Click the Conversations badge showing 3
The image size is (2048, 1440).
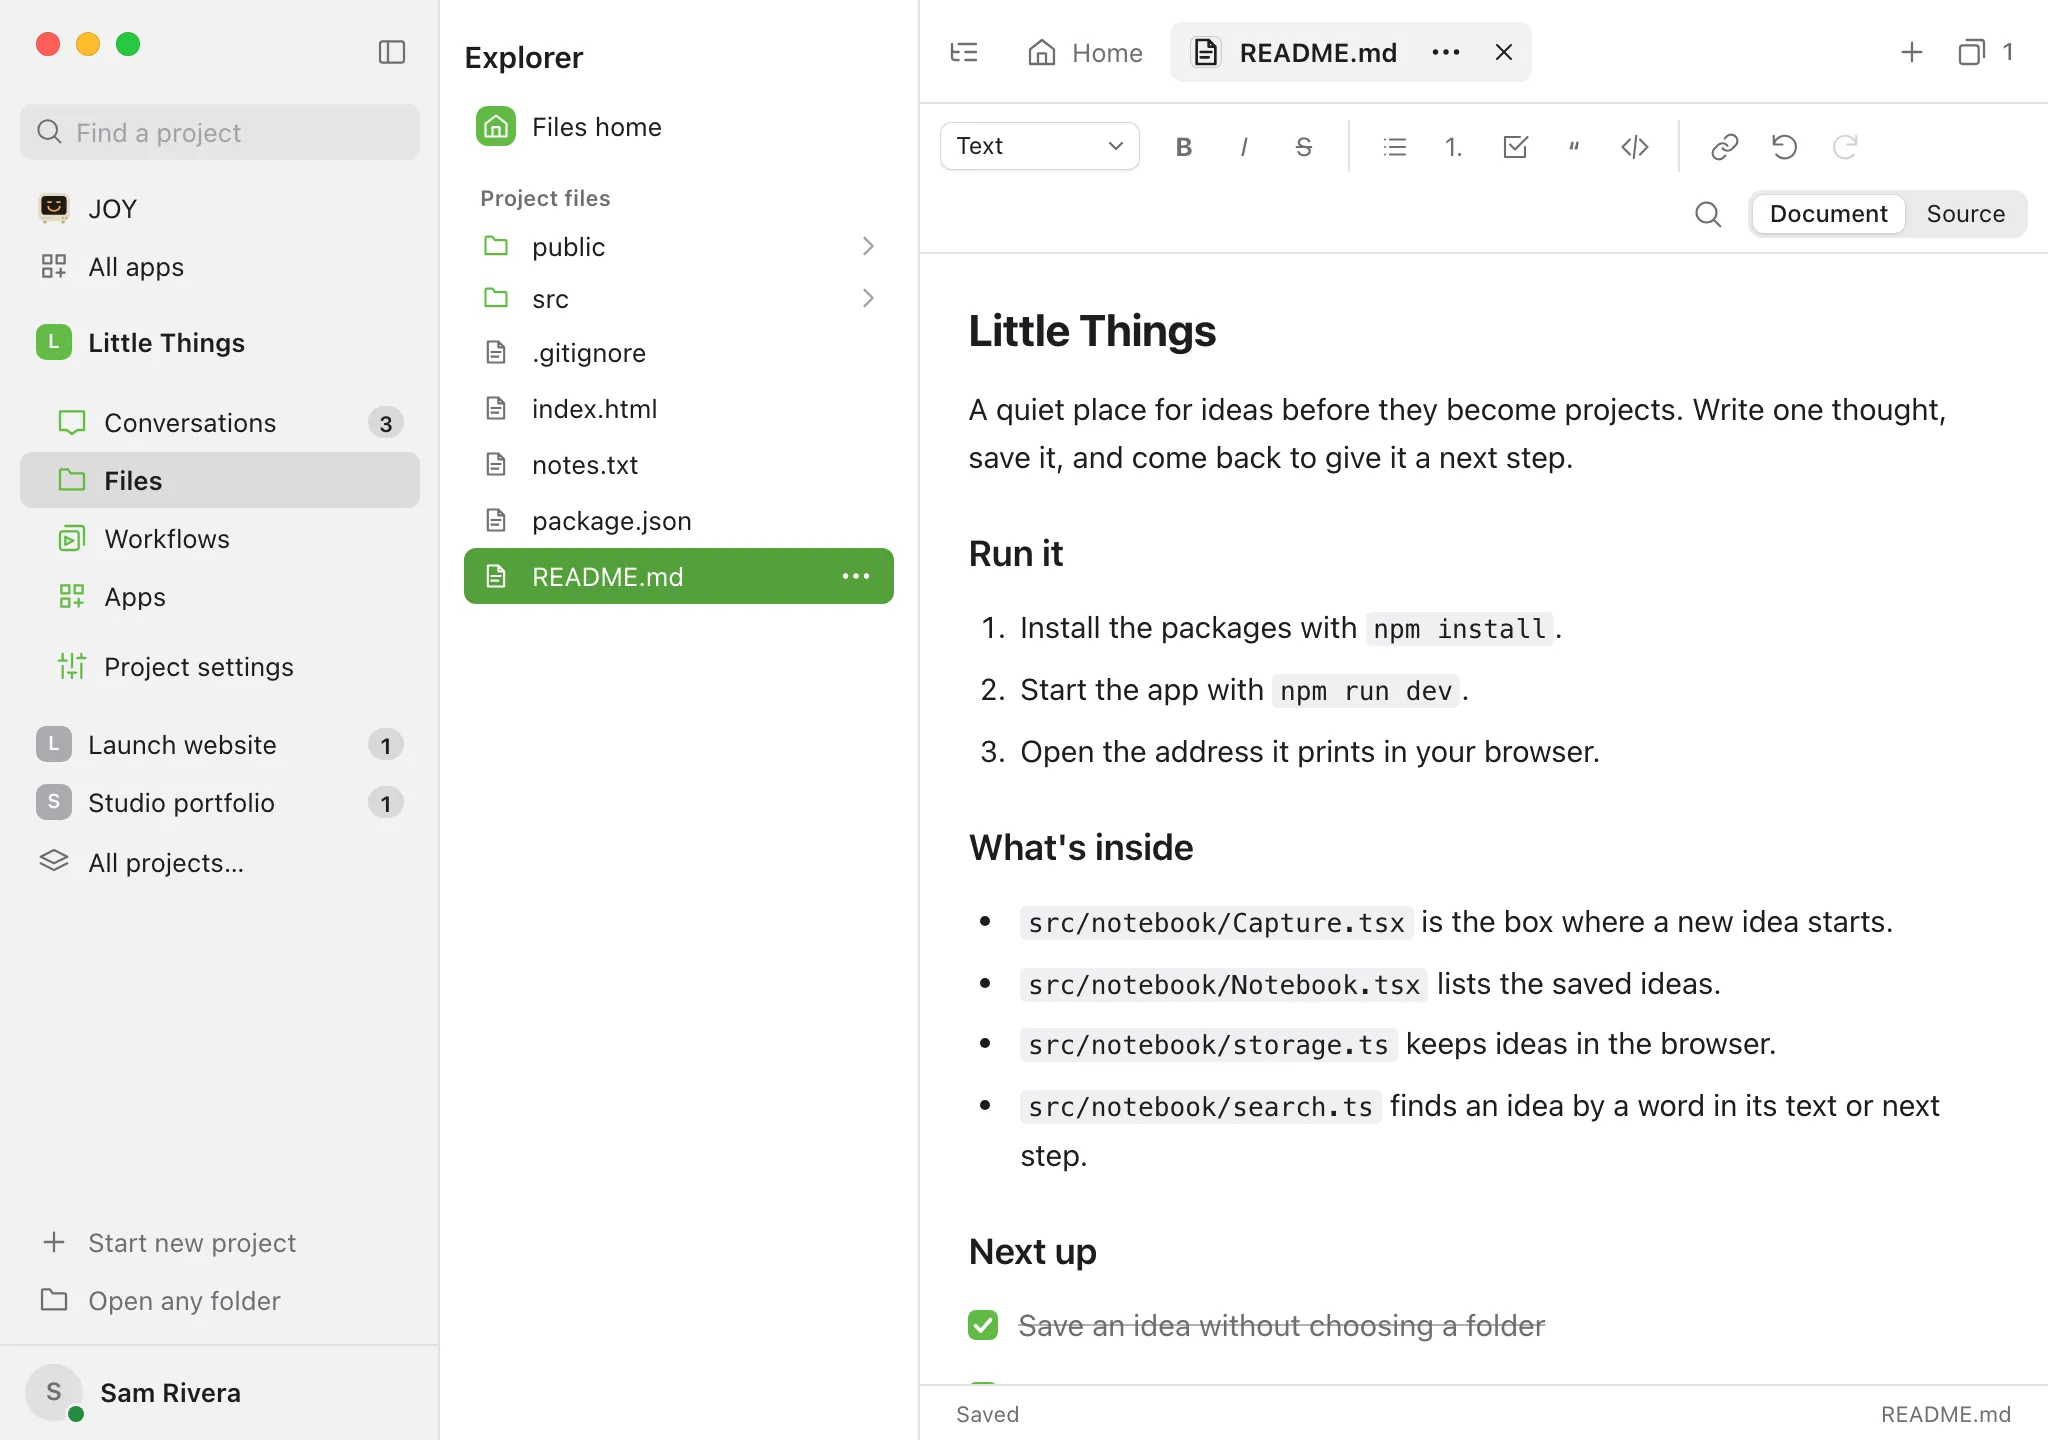(x=386, y=423)
